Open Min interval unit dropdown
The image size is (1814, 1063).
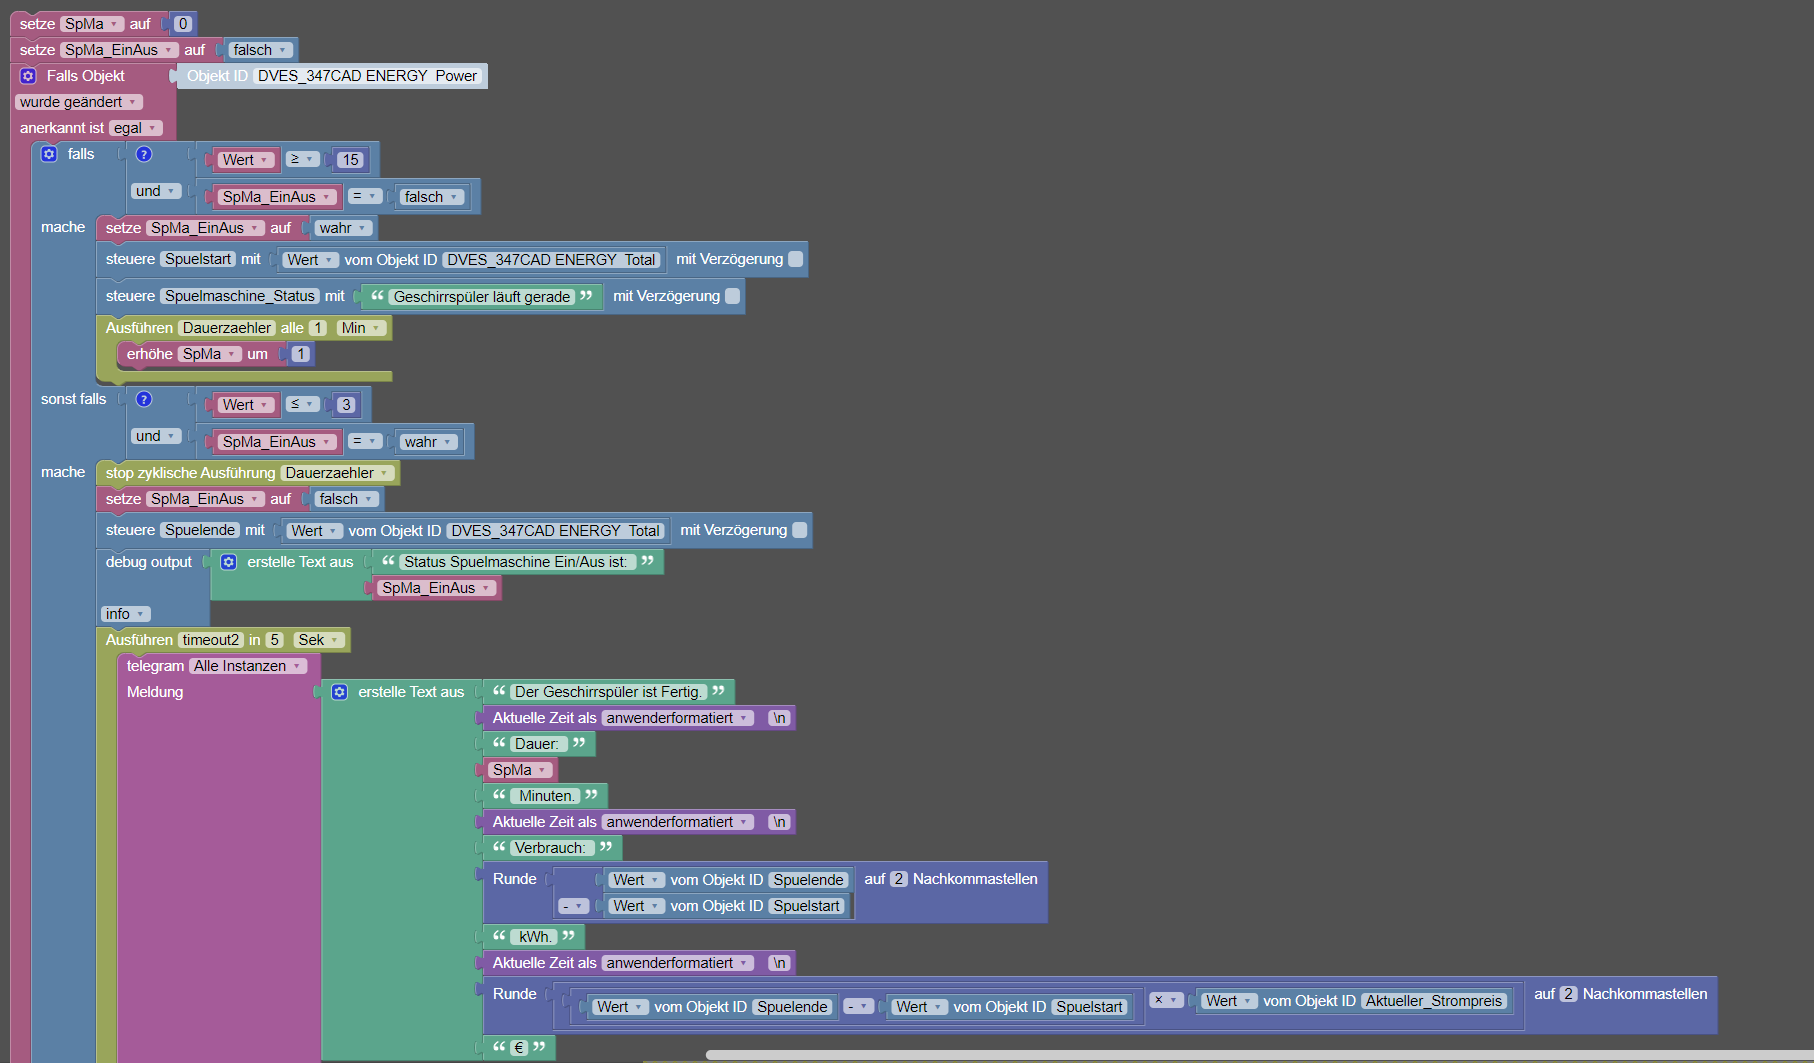(x=361, y=328)
